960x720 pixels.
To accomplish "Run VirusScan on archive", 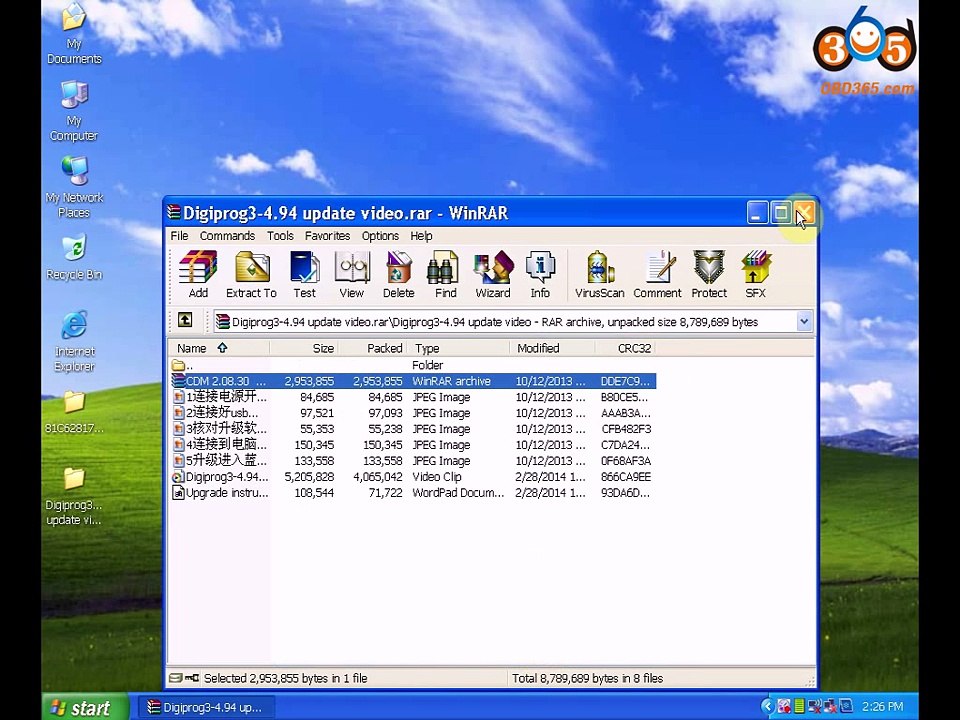I will pyautogui.click(x=599, y=274).
